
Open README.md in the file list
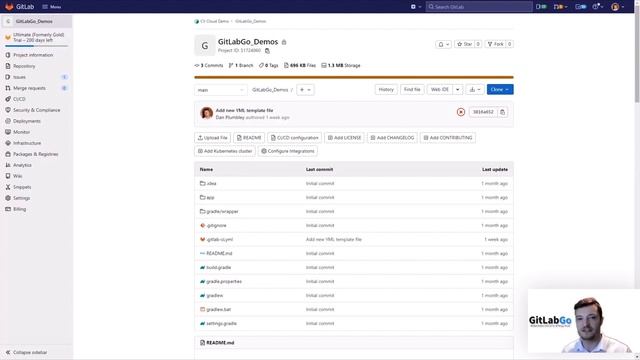point(219,253)
